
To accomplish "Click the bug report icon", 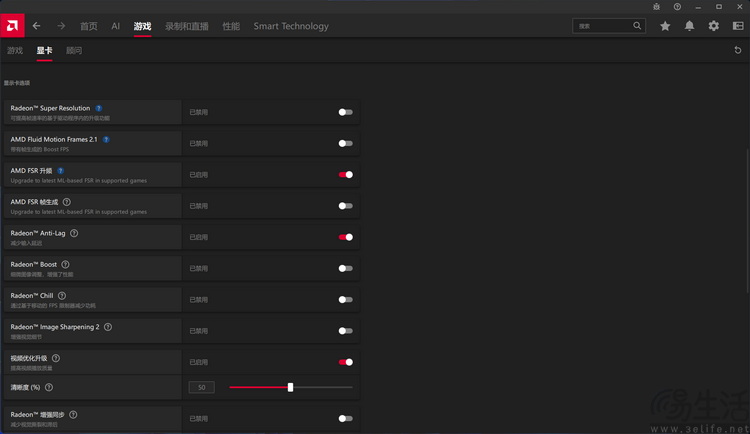I will [656, 7].
